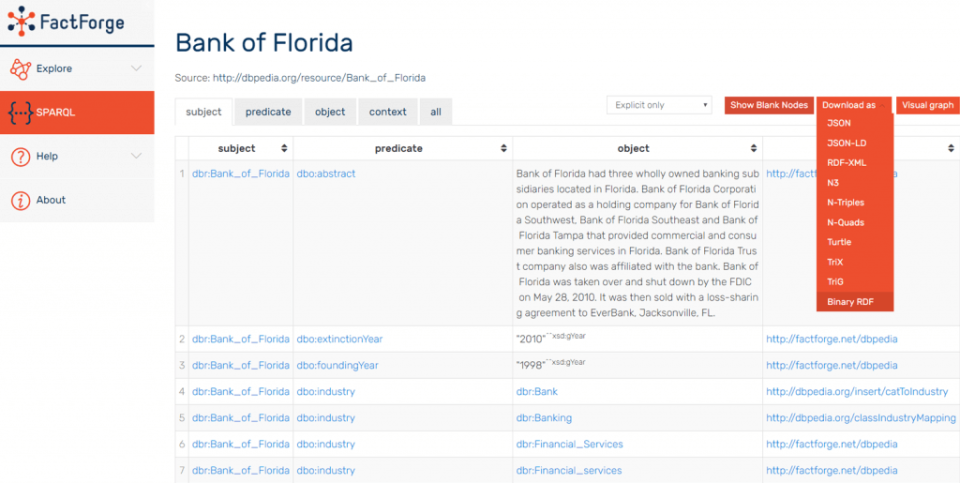Expand the Explore menu chevron
Viewport: 960px width, 483px height.
point(137,69)
